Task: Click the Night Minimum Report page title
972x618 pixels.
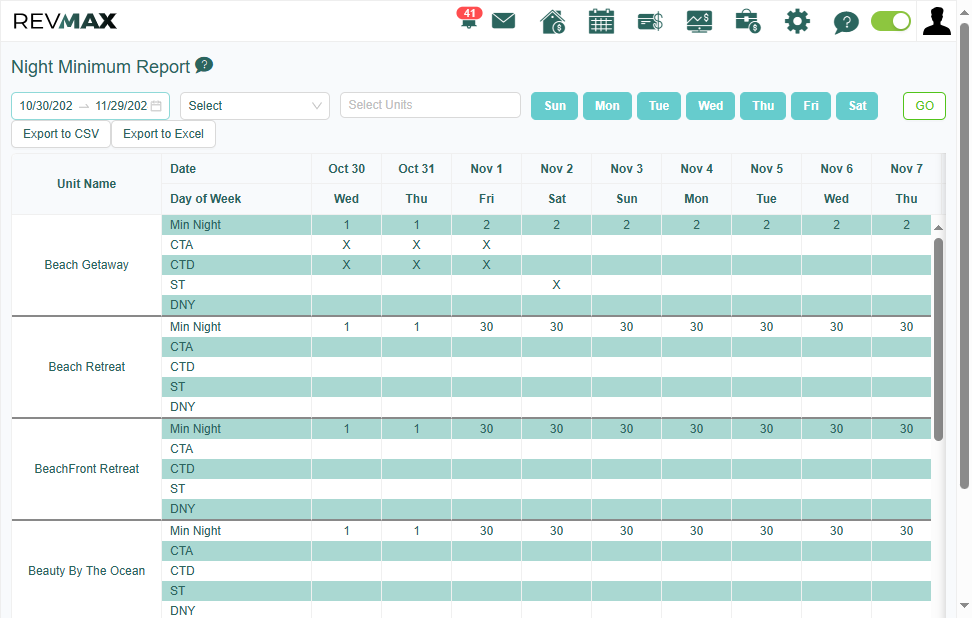Action: pyautogui.click(x=100, y=67)
